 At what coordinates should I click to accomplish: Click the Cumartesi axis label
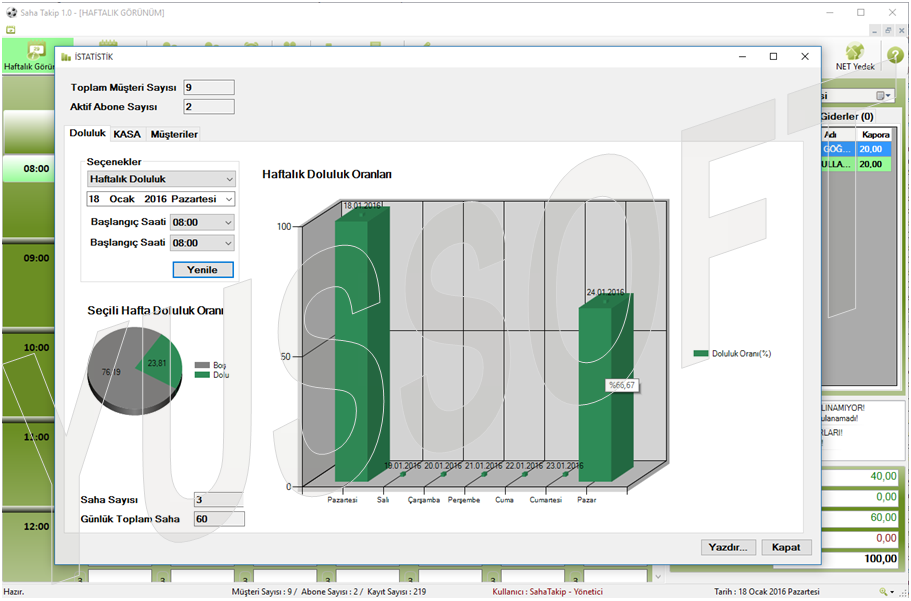[x=546, y=500]
